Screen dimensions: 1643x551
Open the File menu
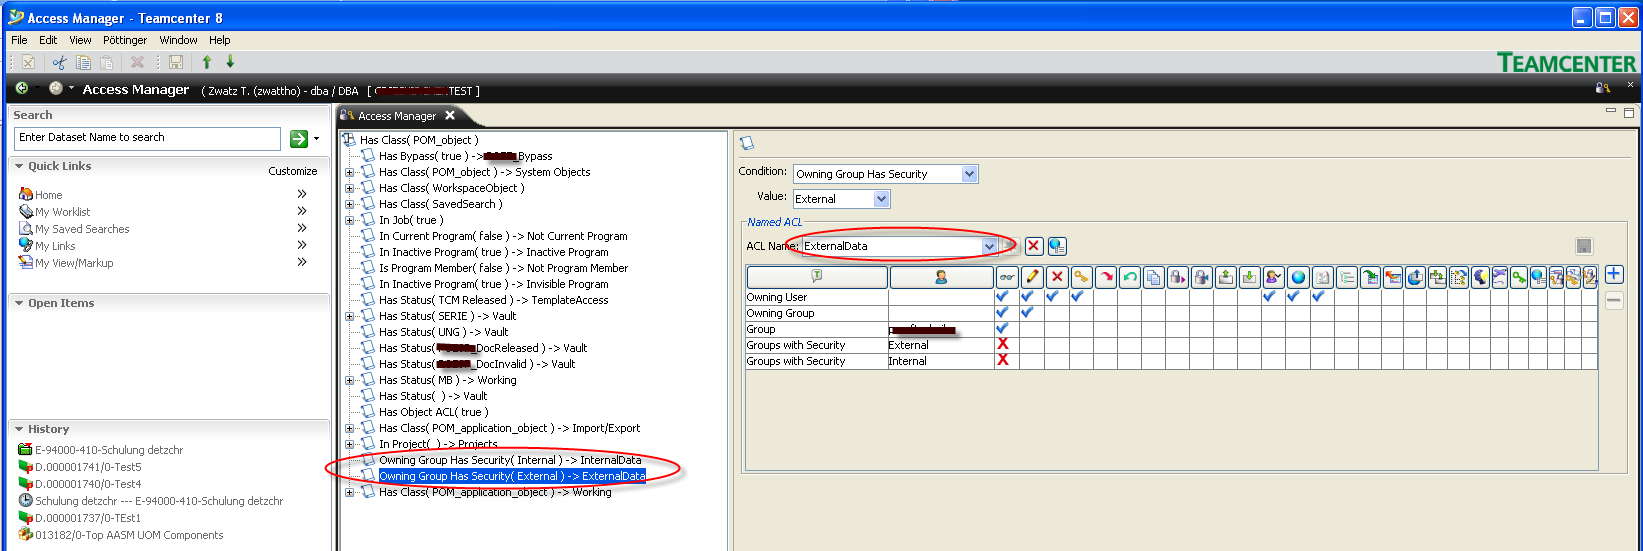[19, 40]
